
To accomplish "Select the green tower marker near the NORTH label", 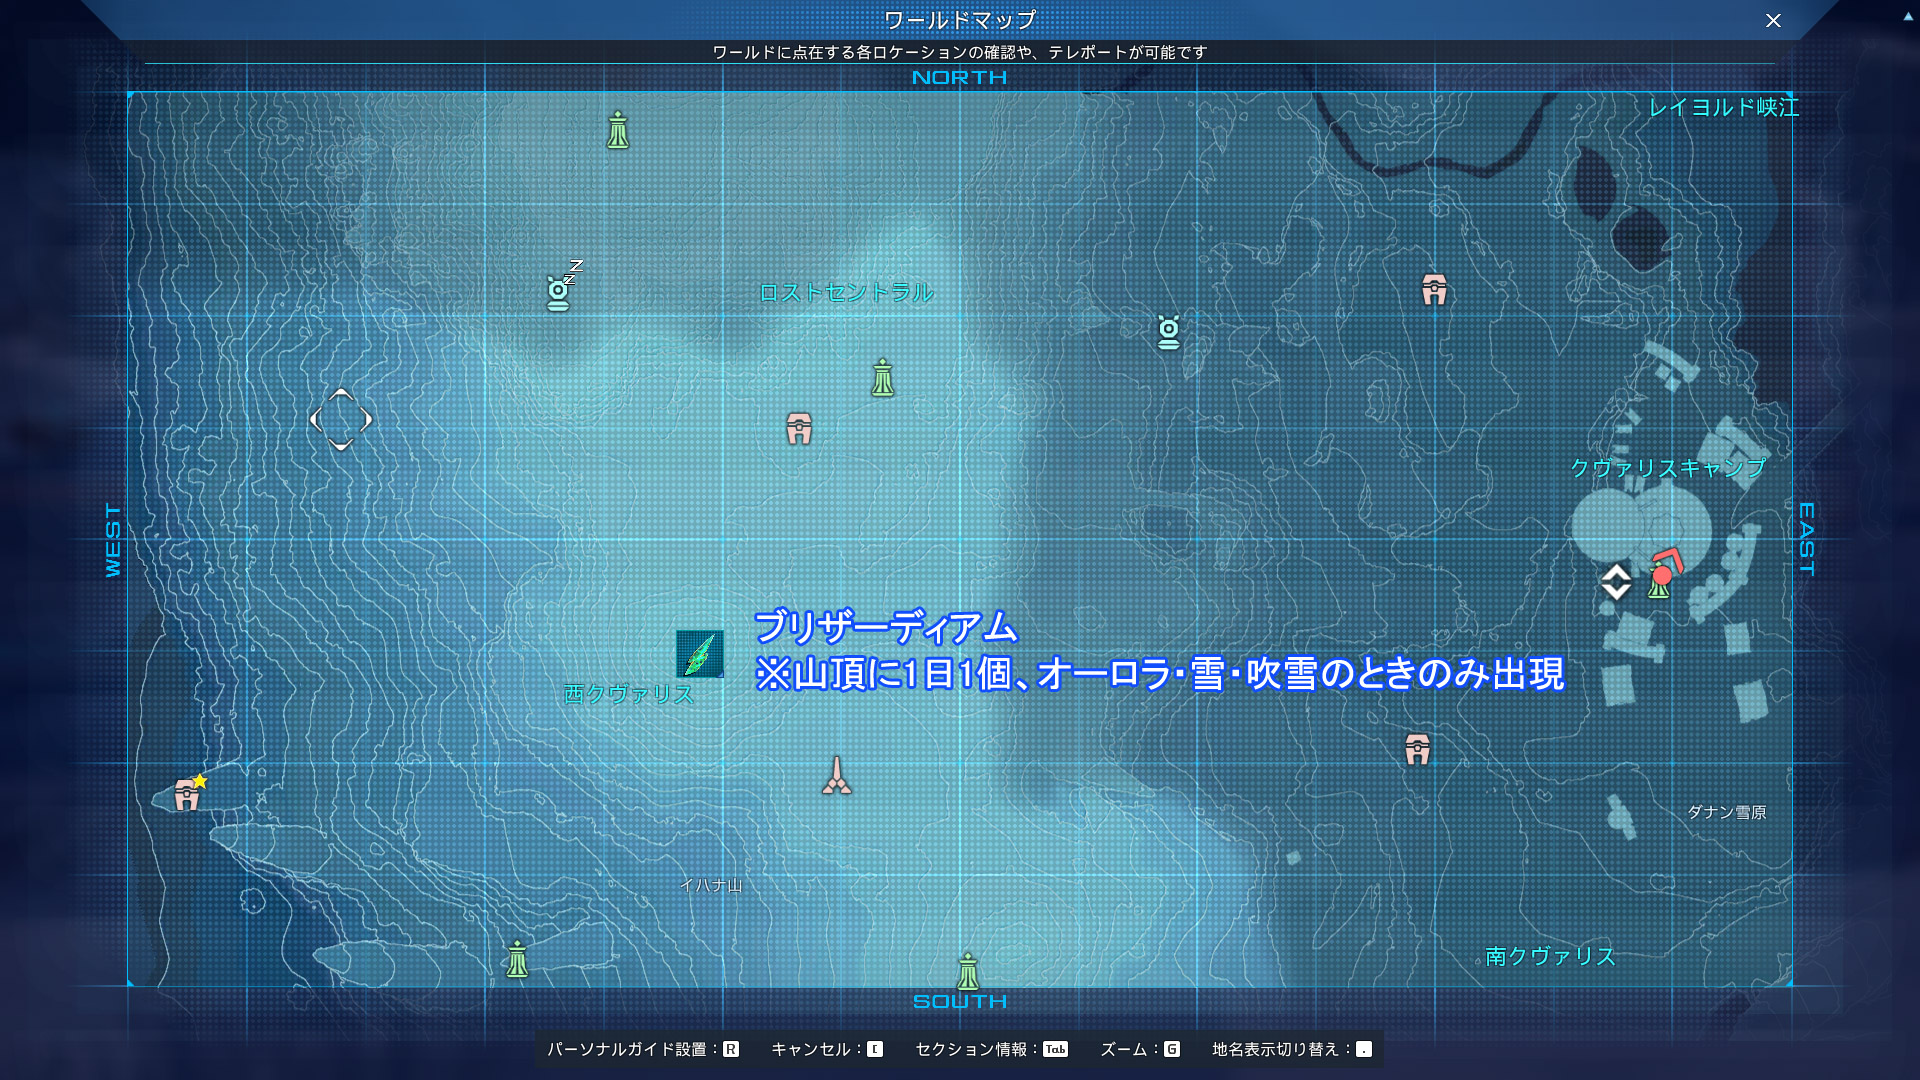I will point(618,131).
